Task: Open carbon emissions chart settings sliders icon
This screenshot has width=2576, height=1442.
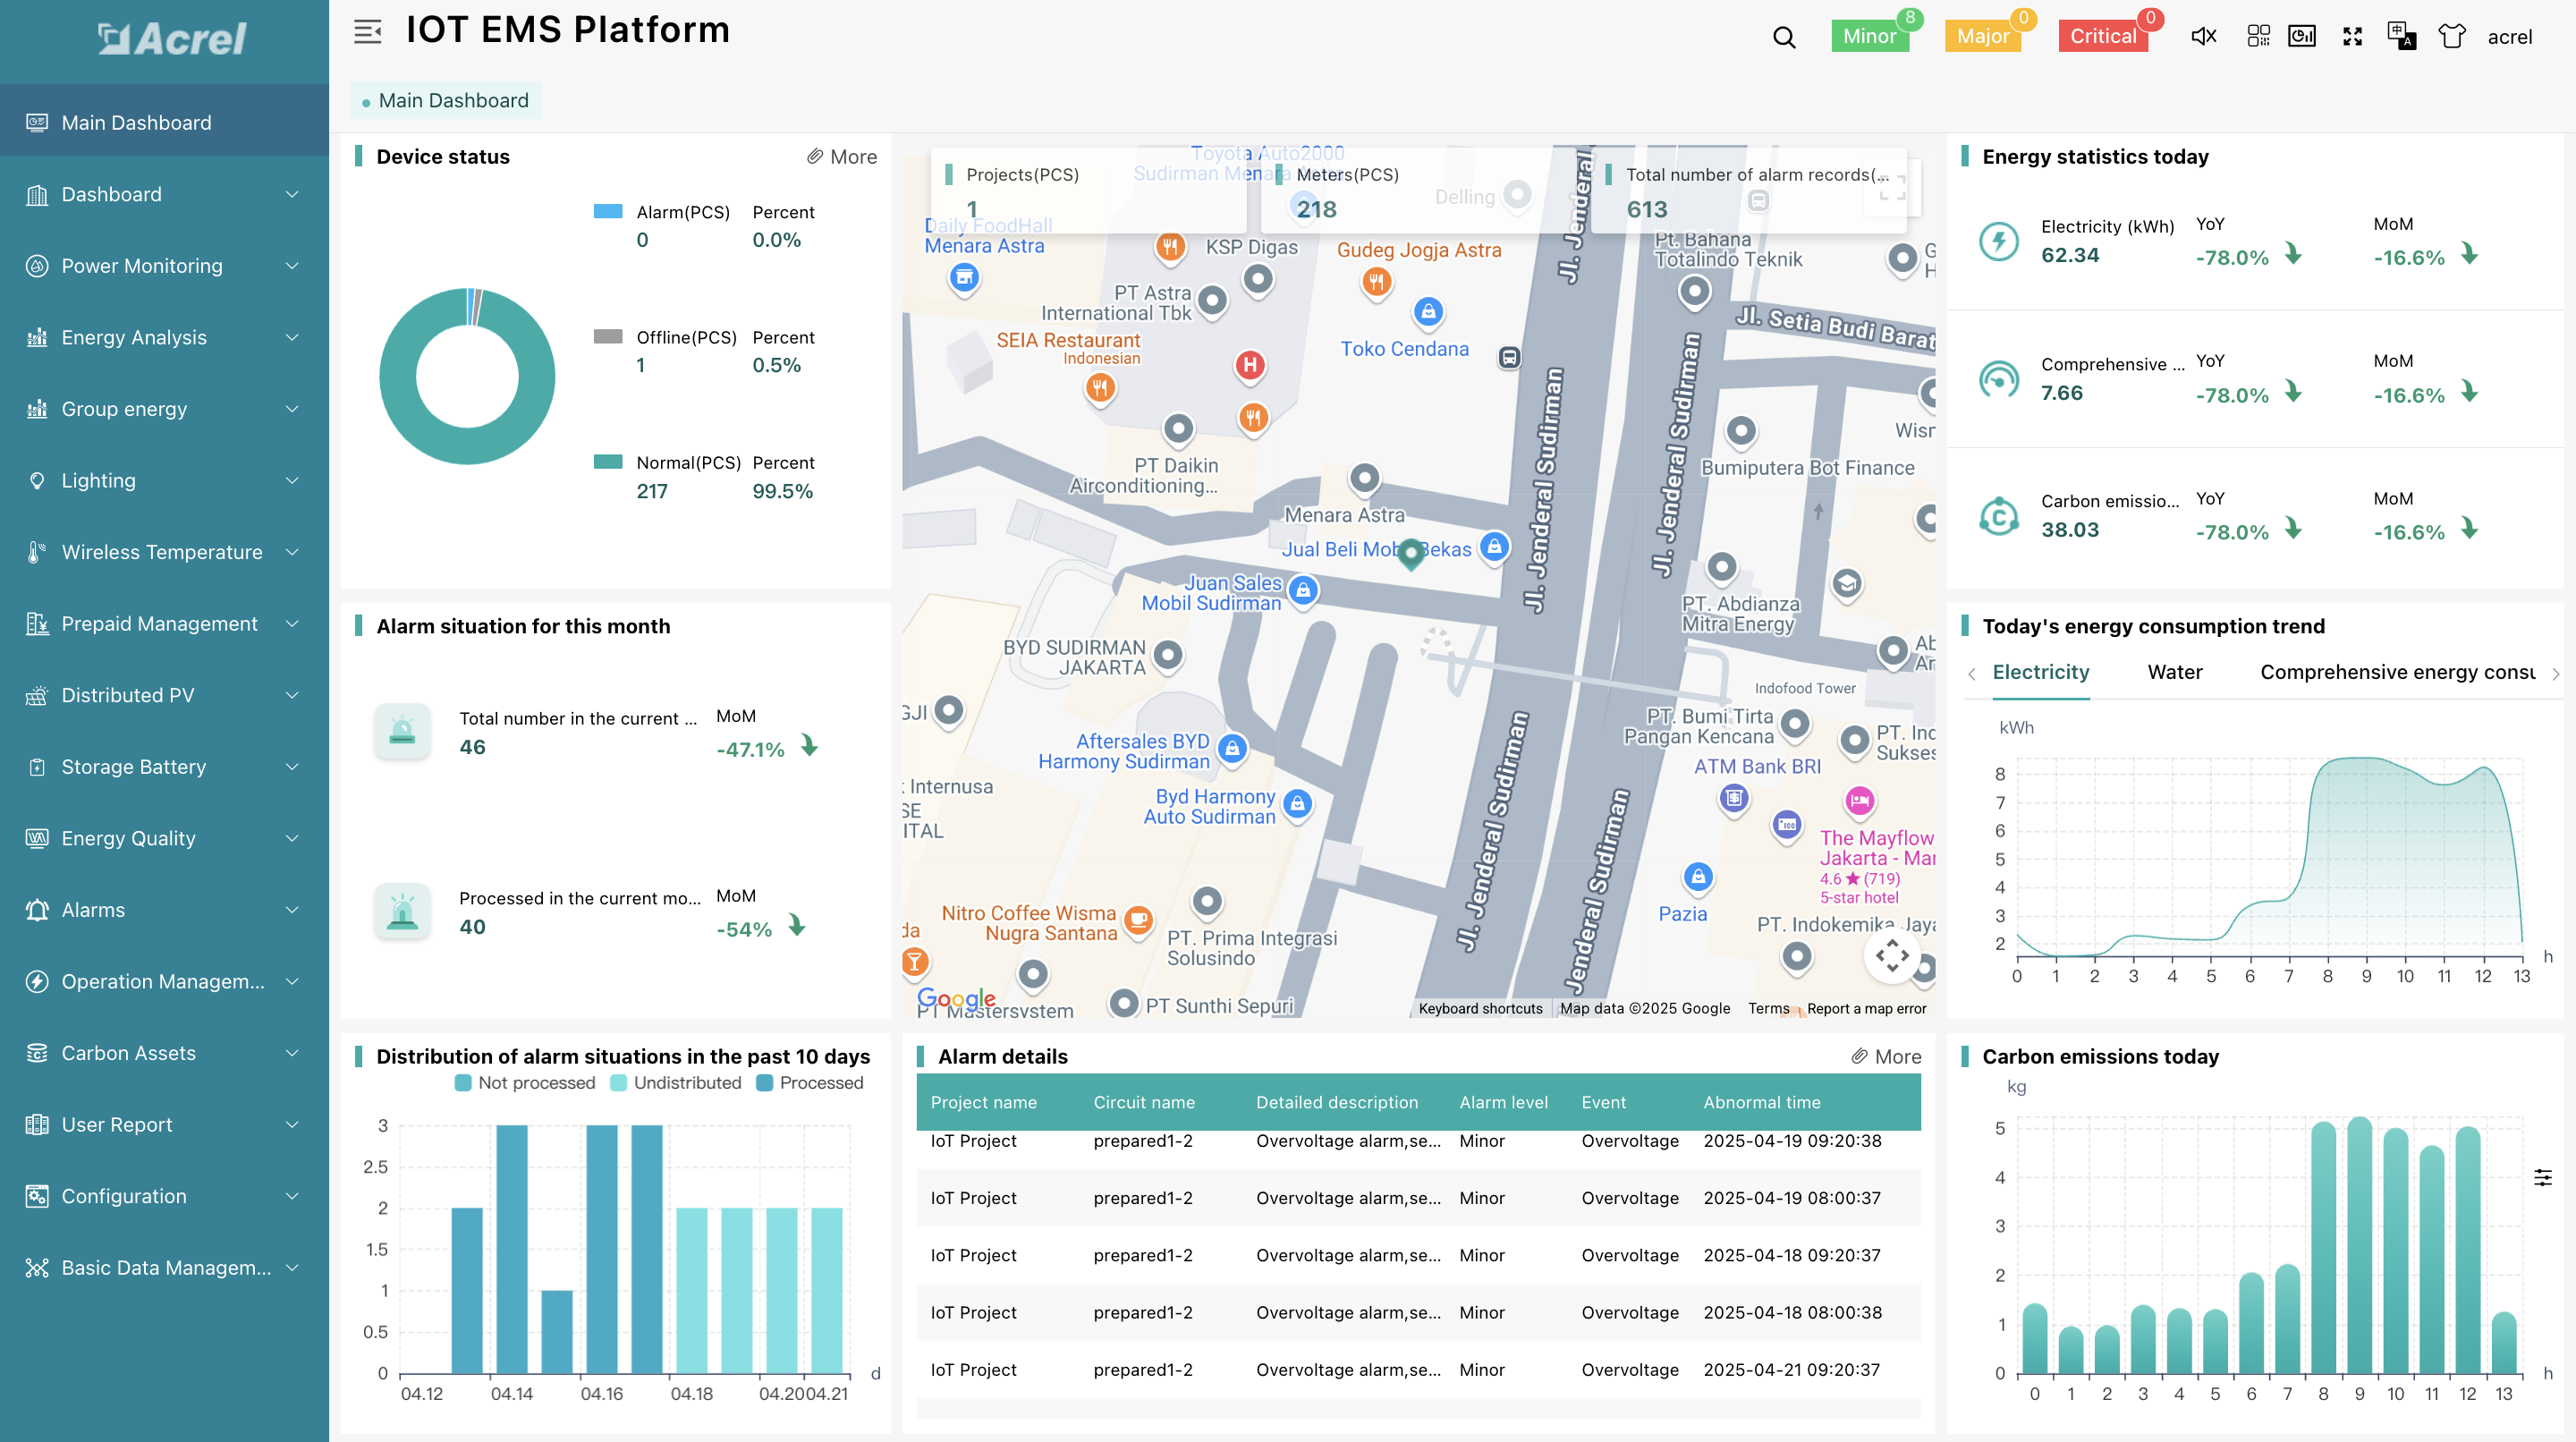Action: (2543, 1177)
